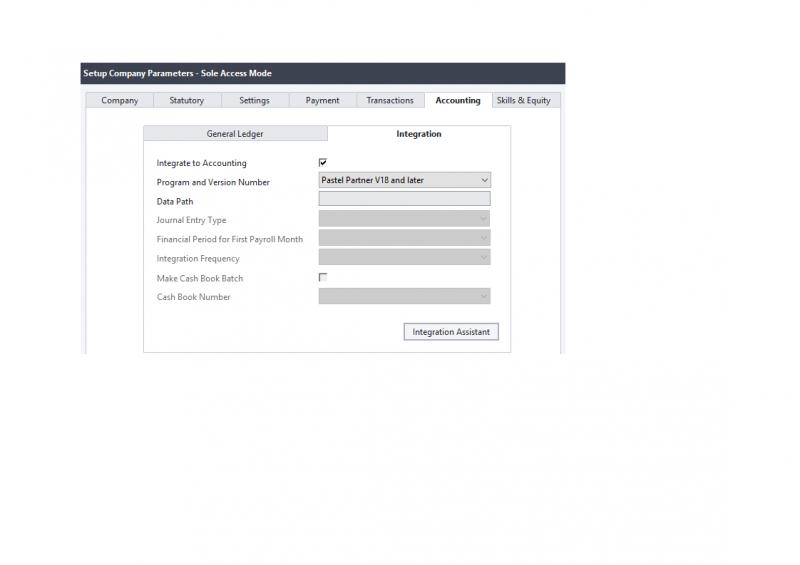
Task: Select the Integration sub-tab
Action: 418,133
